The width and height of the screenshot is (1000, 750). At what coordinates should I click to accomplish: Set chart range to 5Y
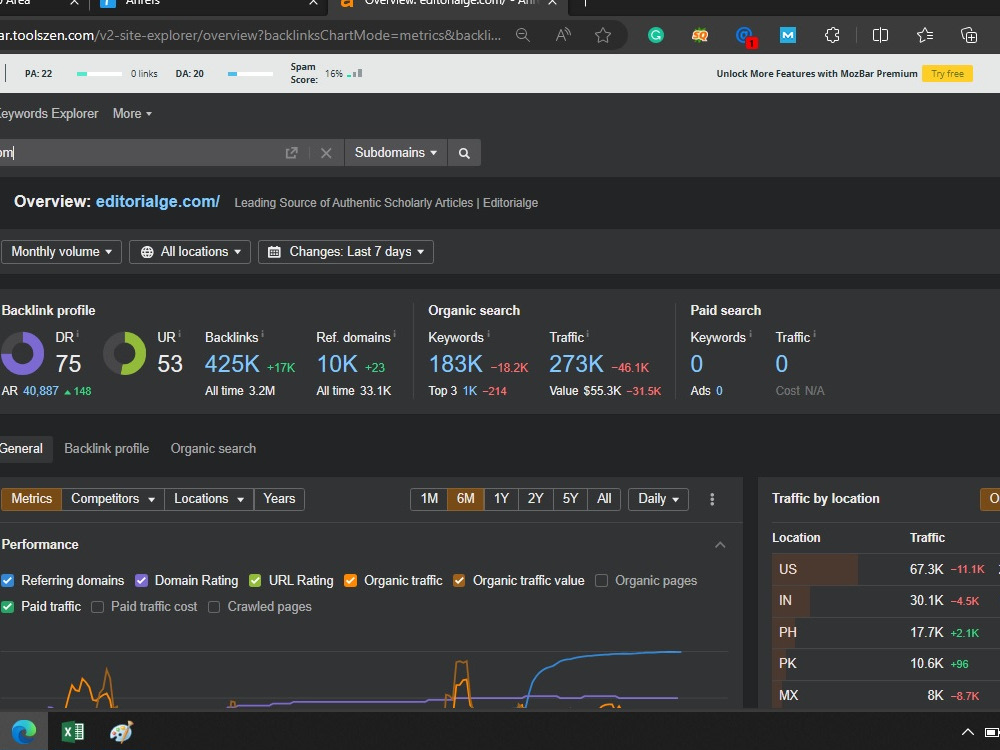coord(570,499)
